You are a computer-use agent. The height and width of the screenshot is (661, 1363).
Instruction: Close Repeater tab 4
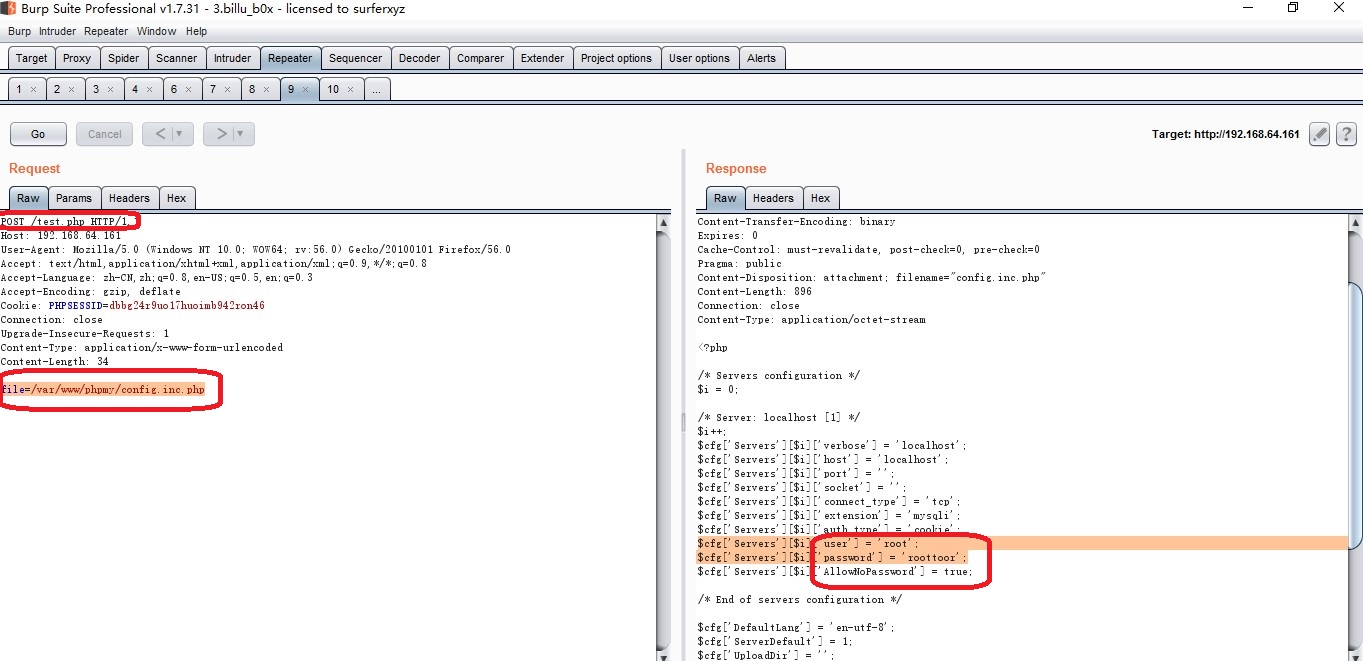pyautogui.click(x=150, y=89)
